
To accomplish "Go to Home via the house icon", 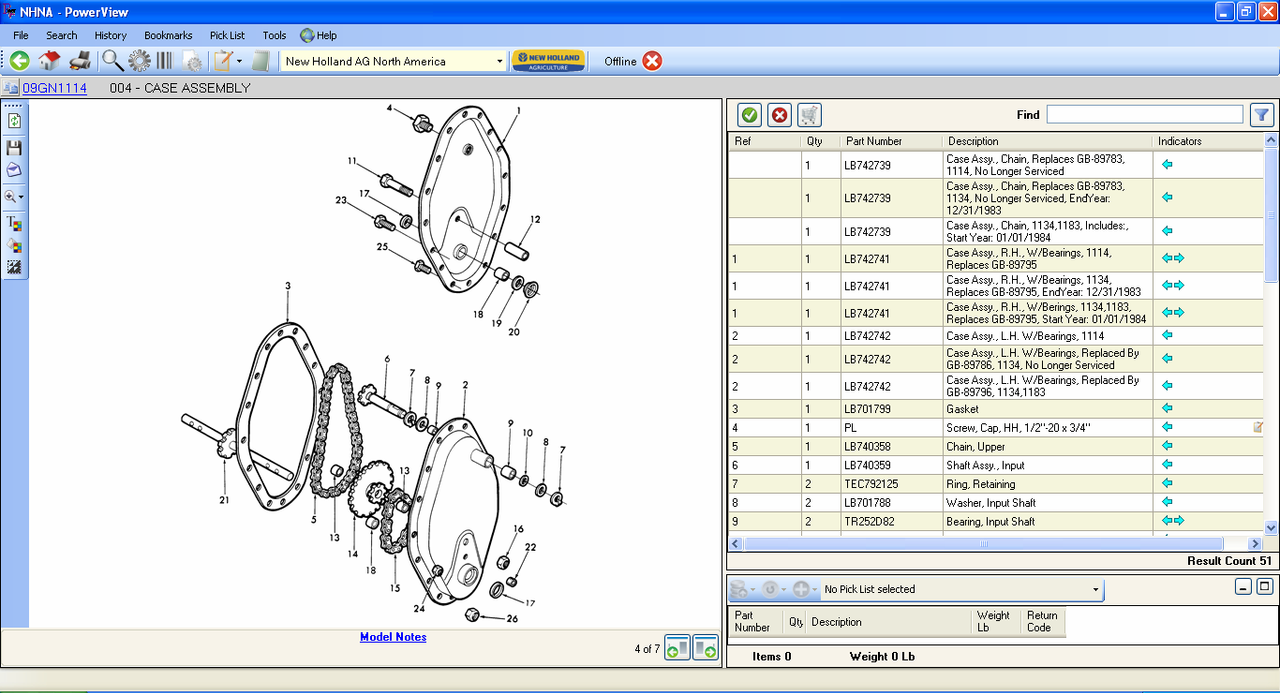I will 49,61.
